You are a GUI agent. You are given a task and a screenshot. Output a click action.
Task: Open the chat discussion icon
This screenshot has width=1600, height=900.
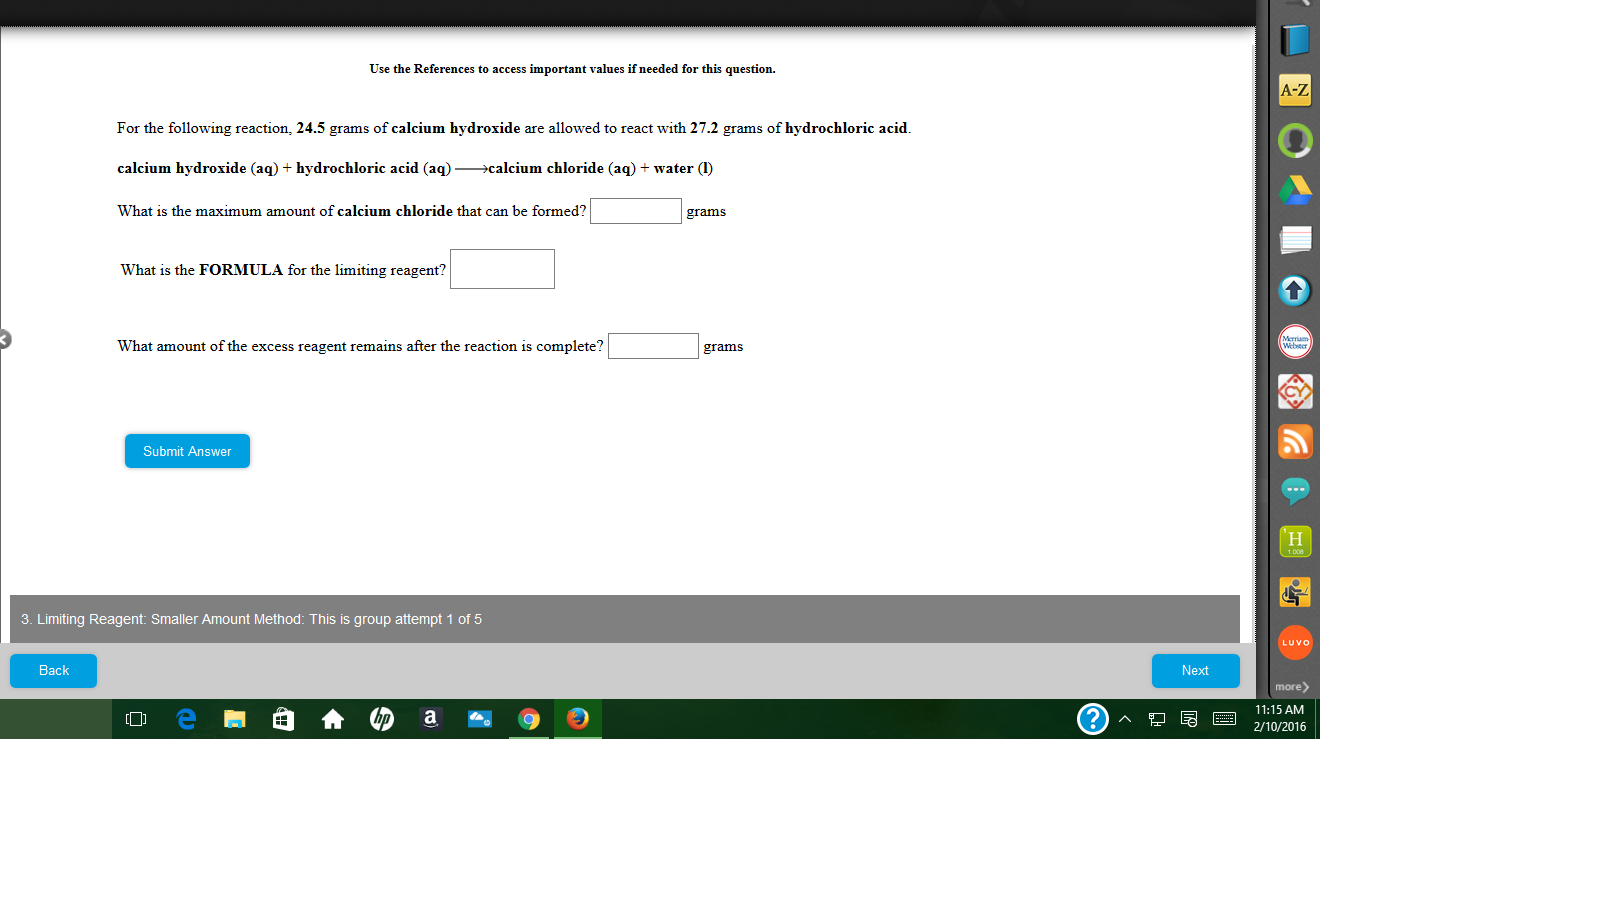[x=1294, y=491]
